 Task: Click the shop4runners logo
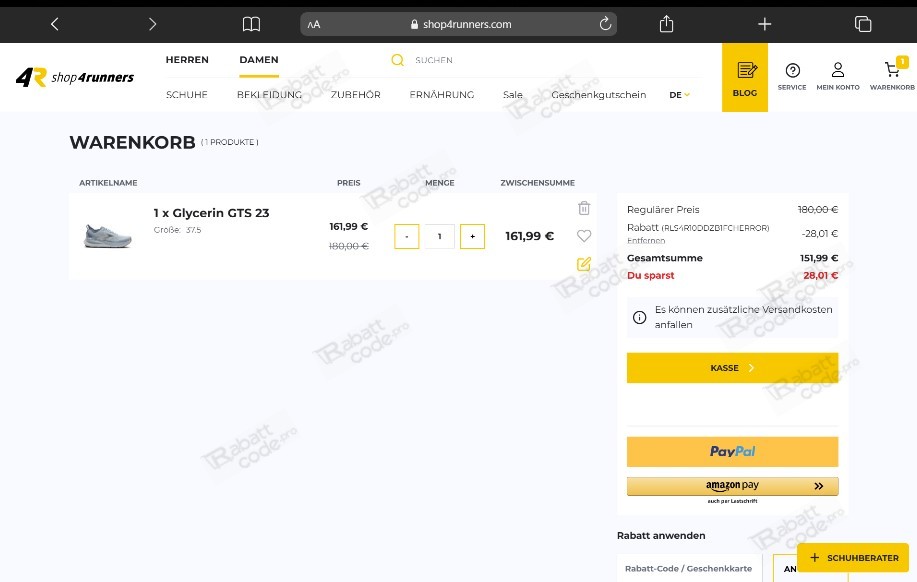75,77
